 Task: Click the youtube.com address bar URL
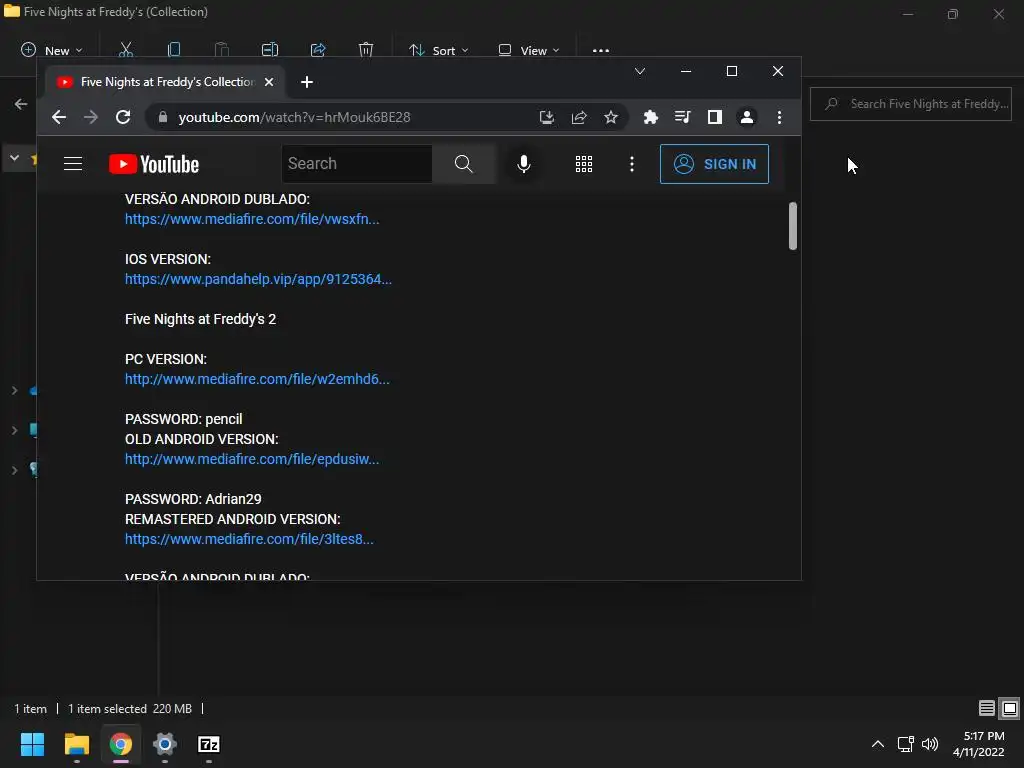295,118
